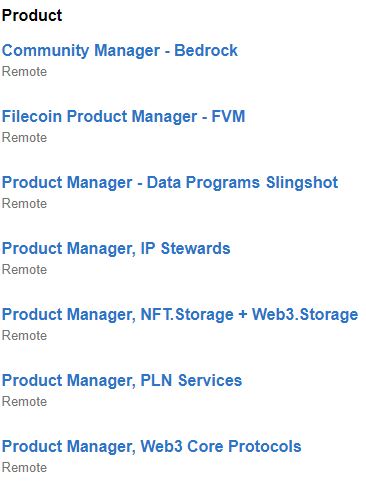Viewport: 366px width, 487px height.
Task: Click Remote label under Community Manager - Bedrock
Action: [24, 72]
